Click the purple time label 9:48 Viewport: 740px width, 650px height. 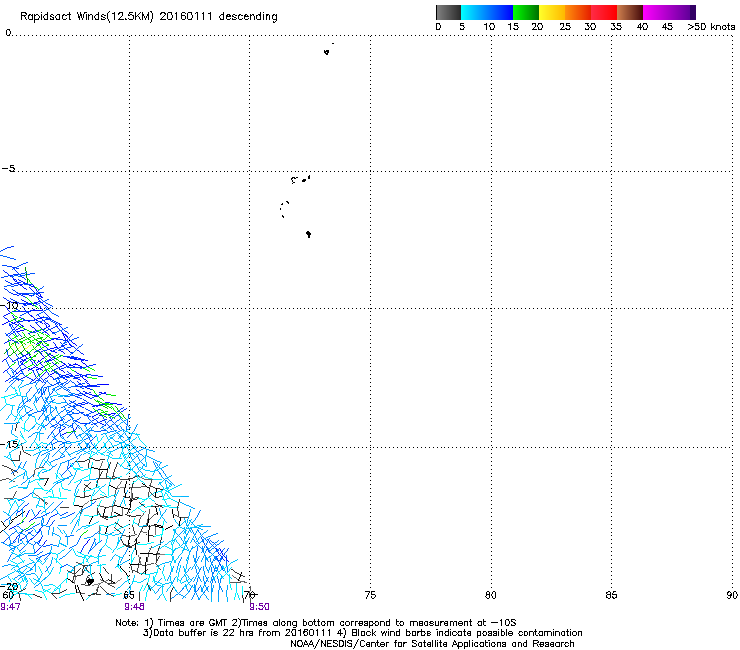coord(135,607)
